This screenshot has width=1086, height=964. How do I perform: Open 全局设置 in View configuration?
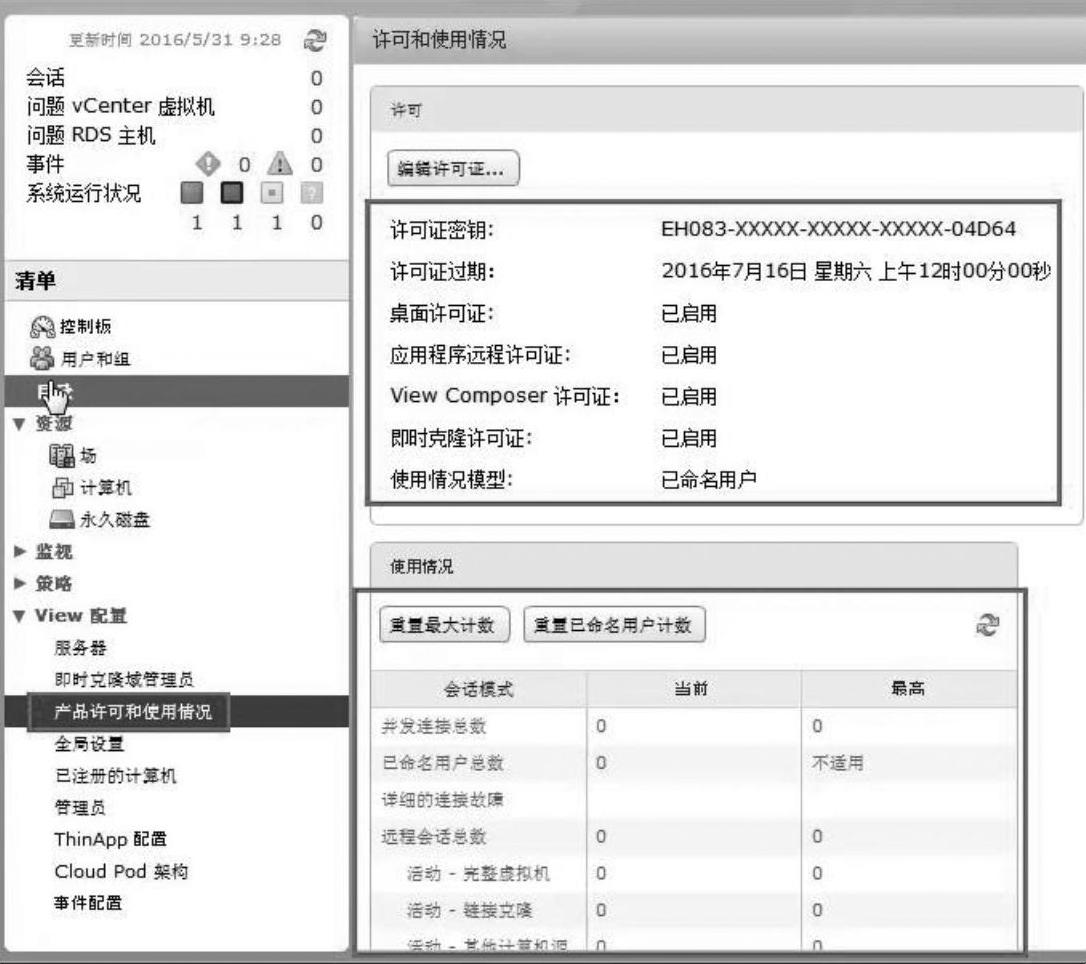pyautogui.click(x=89, y=744)
